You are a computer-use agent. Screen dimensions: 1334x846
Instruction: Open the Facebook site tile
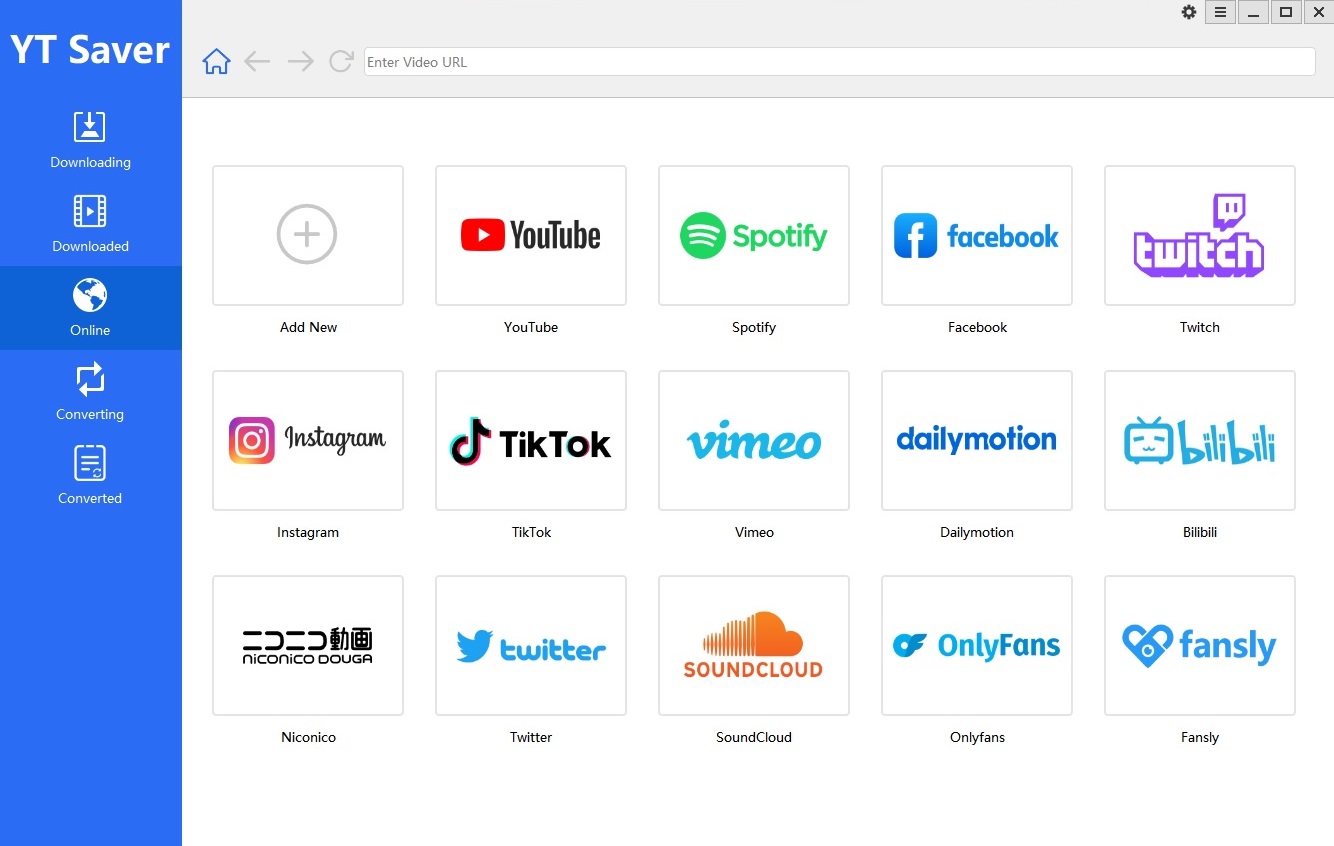pos(977,235)
